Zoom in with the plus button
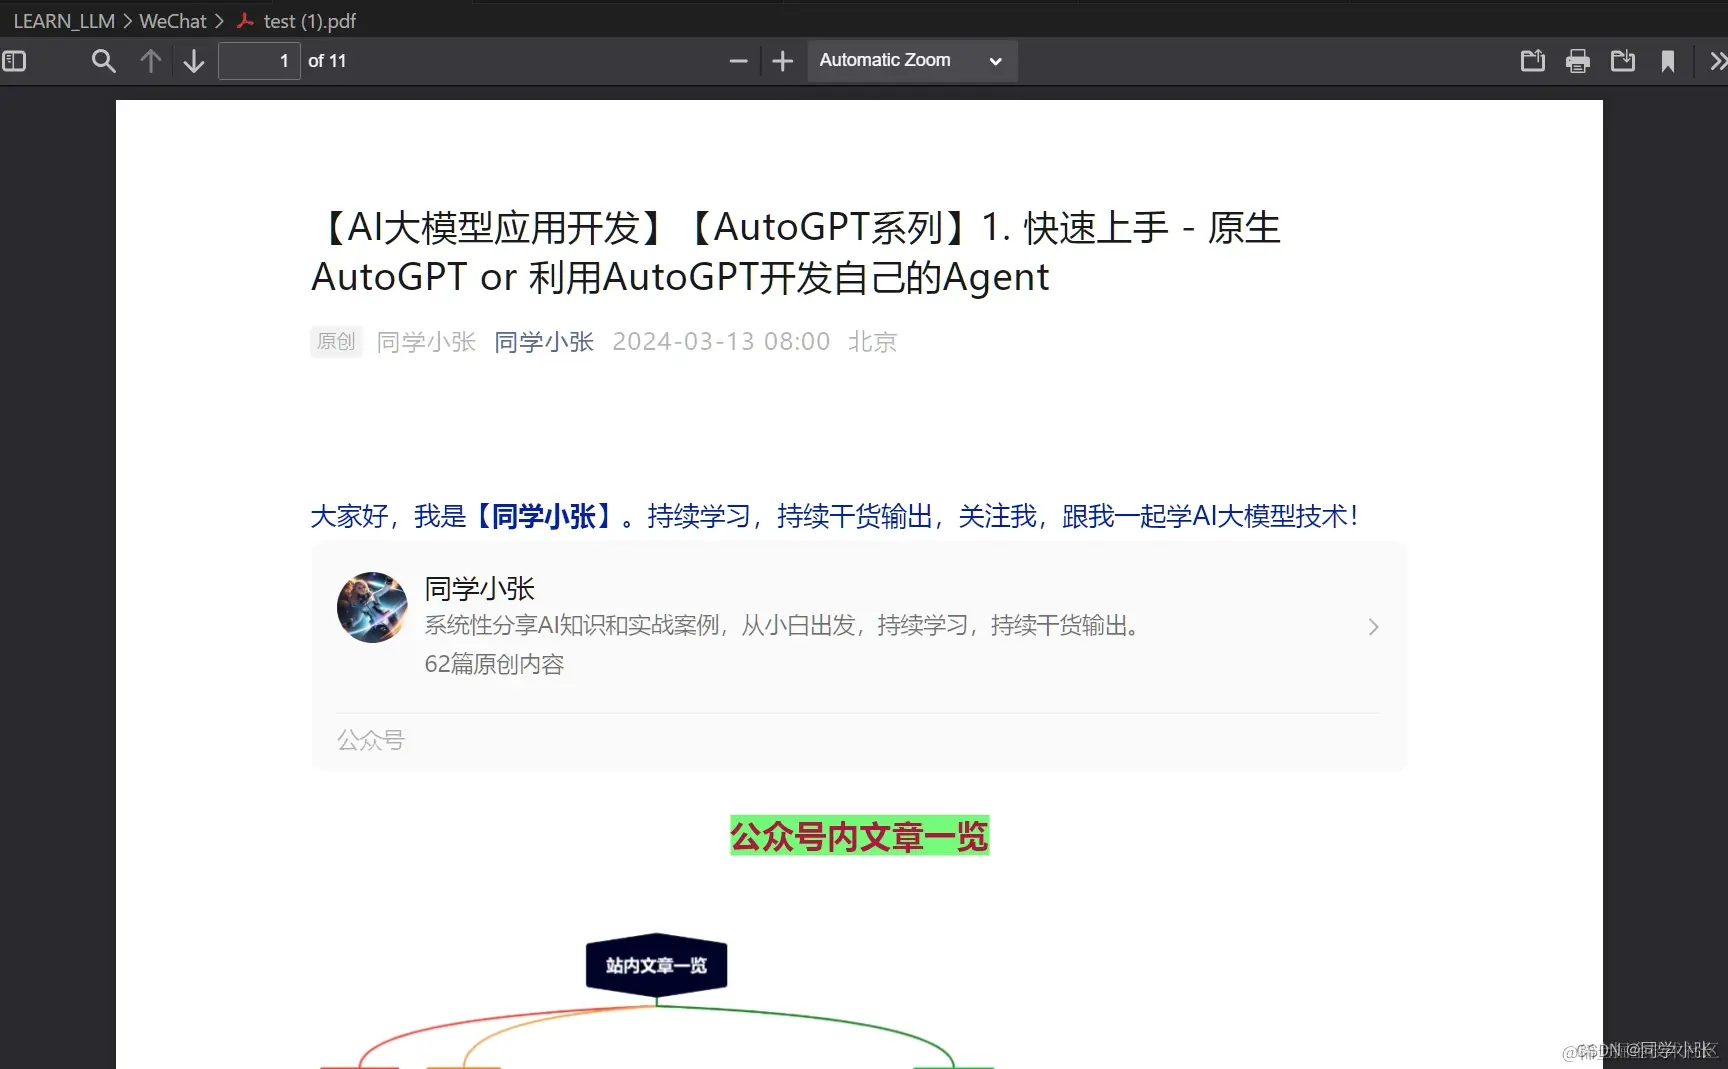 click(782, 61)
